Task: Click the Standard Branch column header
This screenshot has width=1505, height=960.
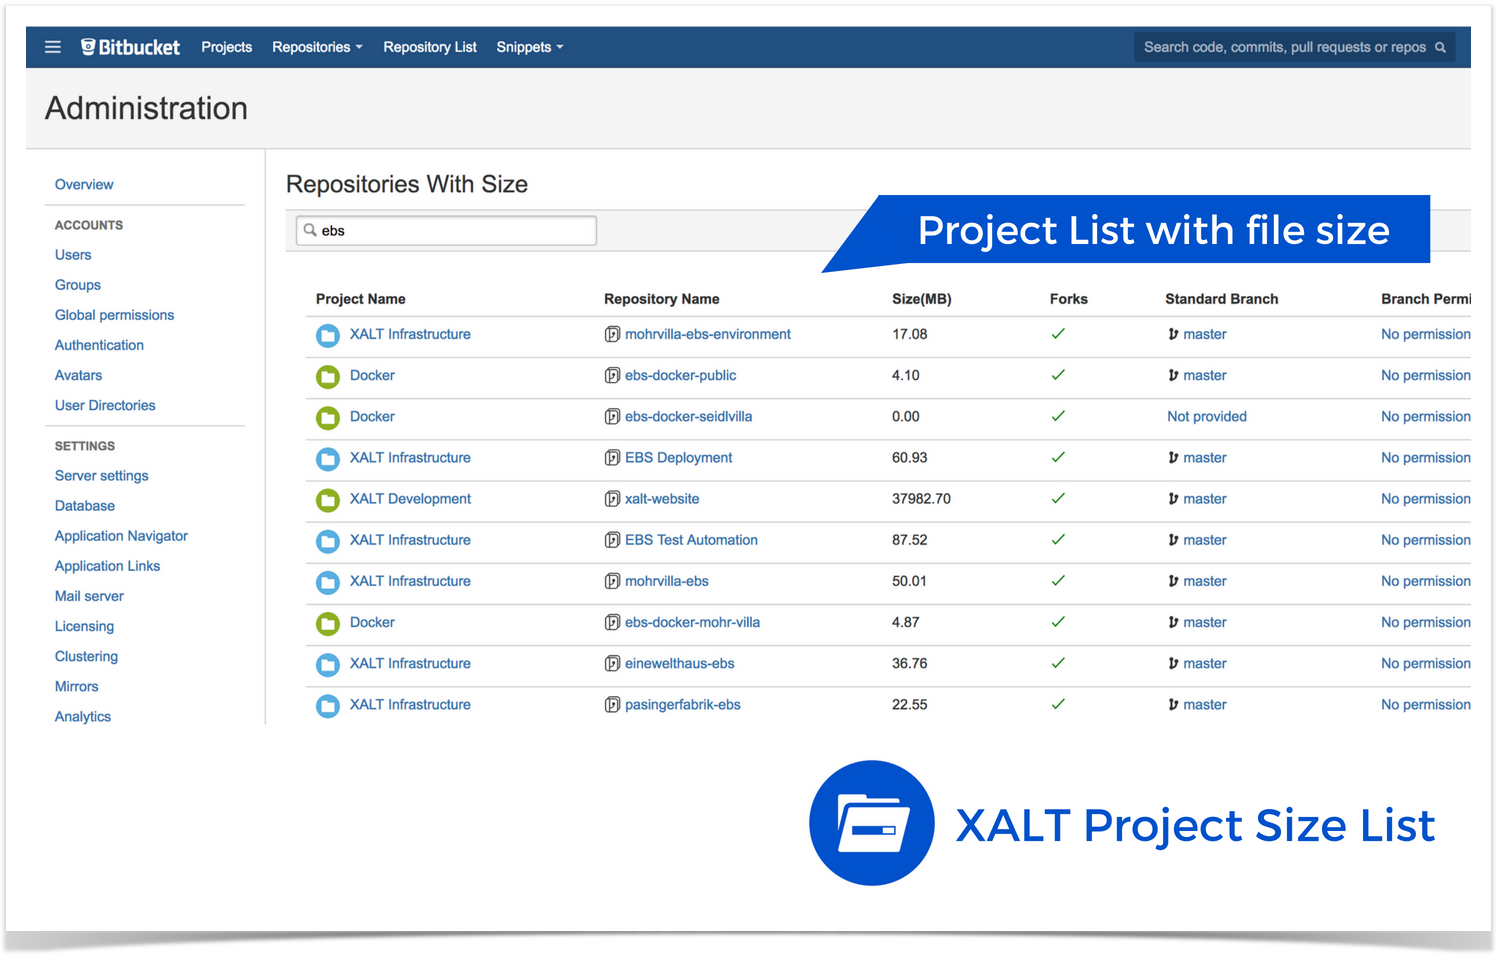Action: (1221, 299)
